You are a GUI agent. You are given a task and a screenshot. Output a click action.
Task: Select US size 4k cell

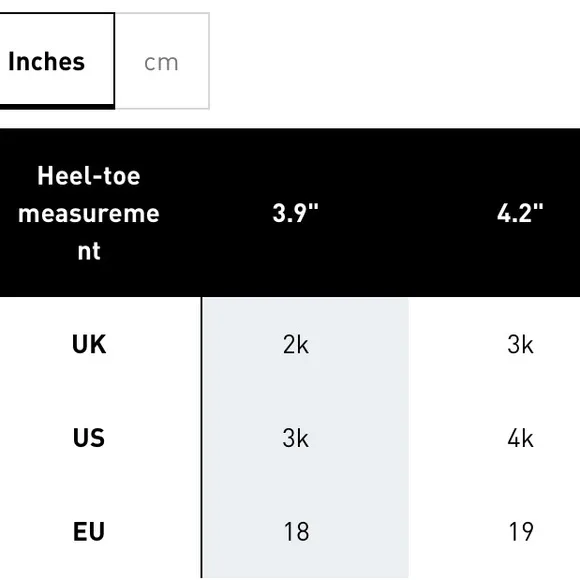tap(520, 438)
